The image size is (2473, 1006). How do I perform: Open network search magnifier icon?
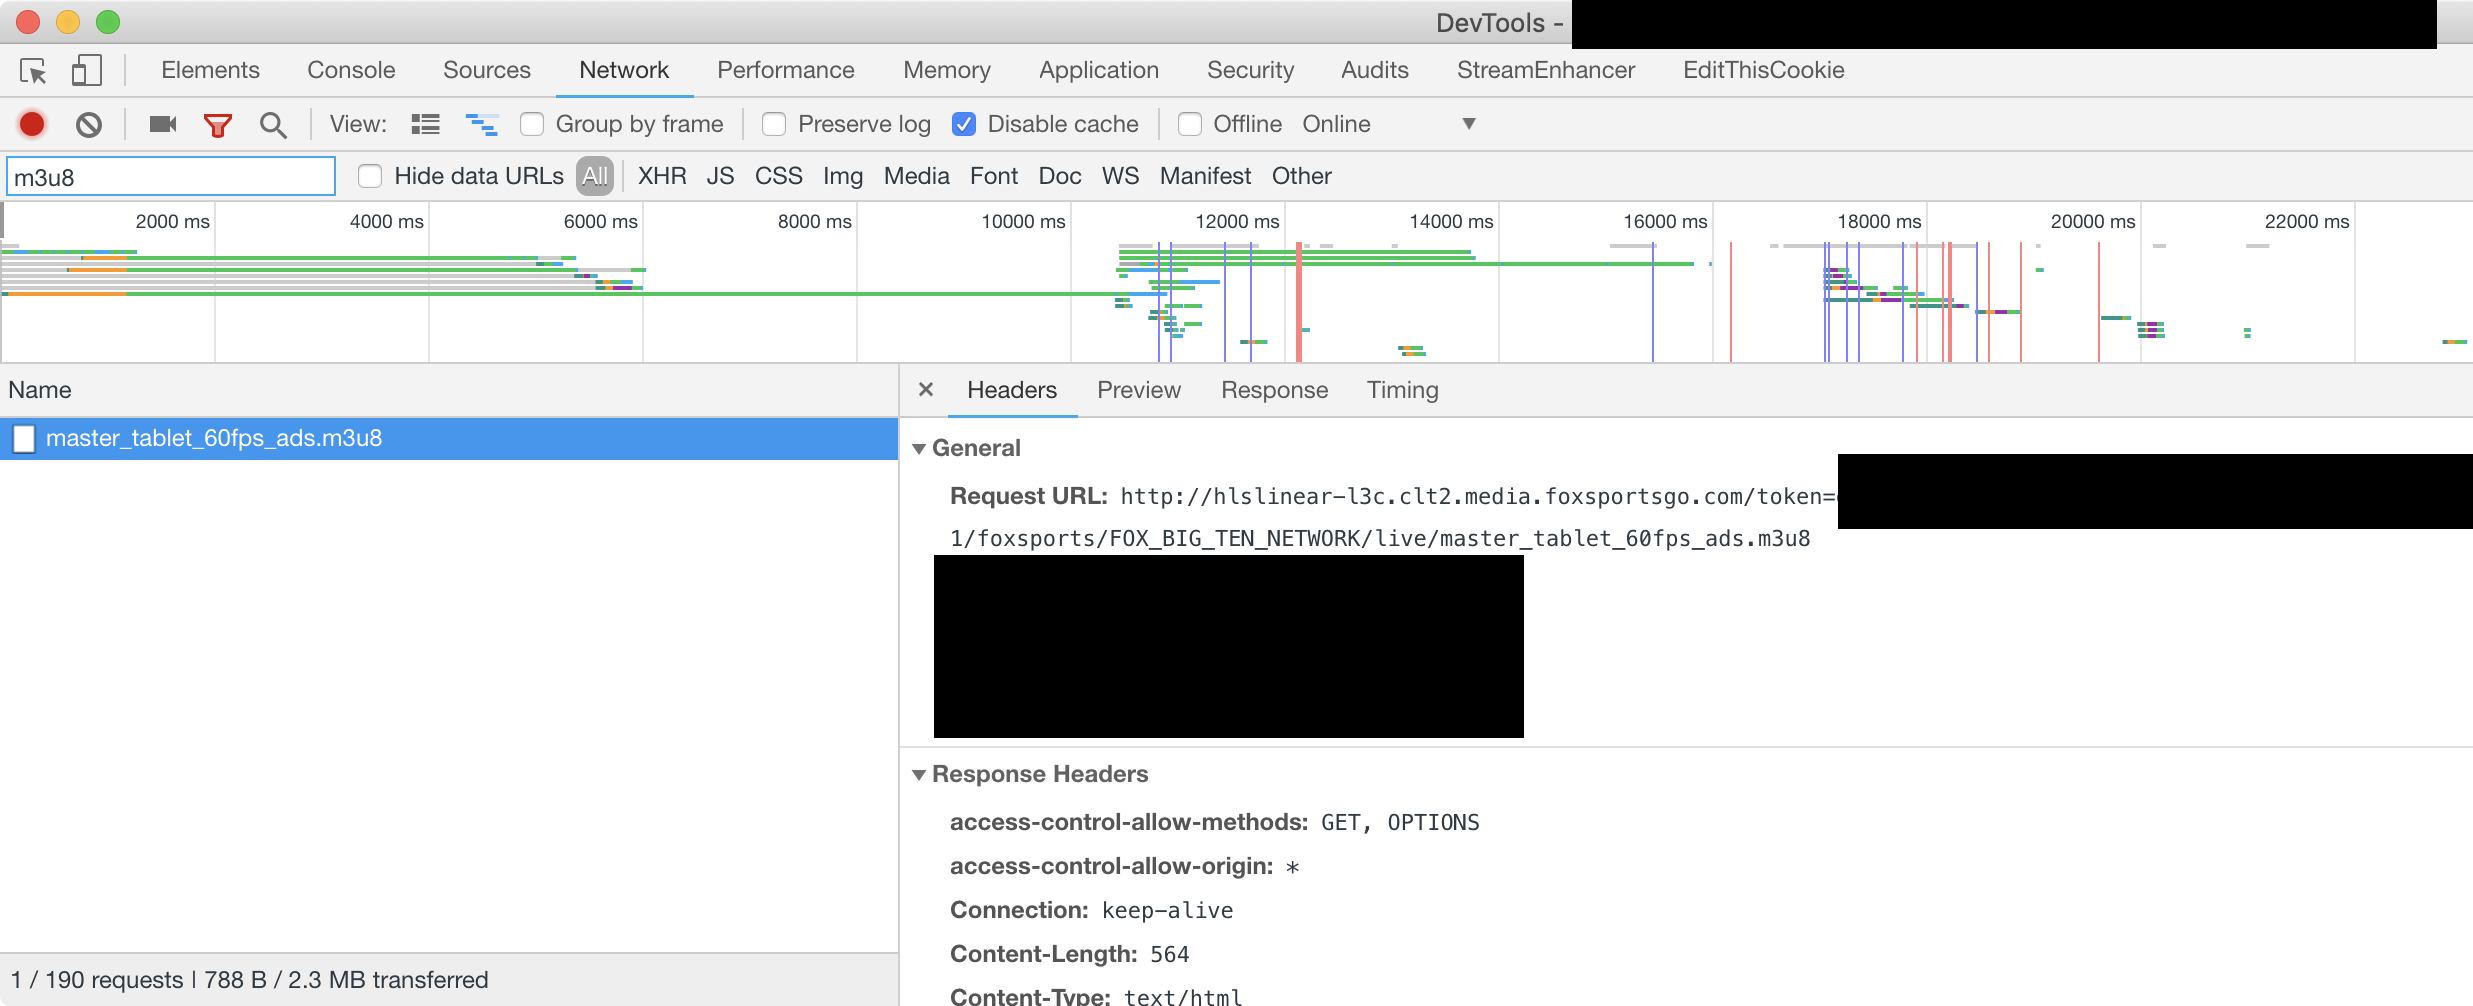[x=272, y=125]
